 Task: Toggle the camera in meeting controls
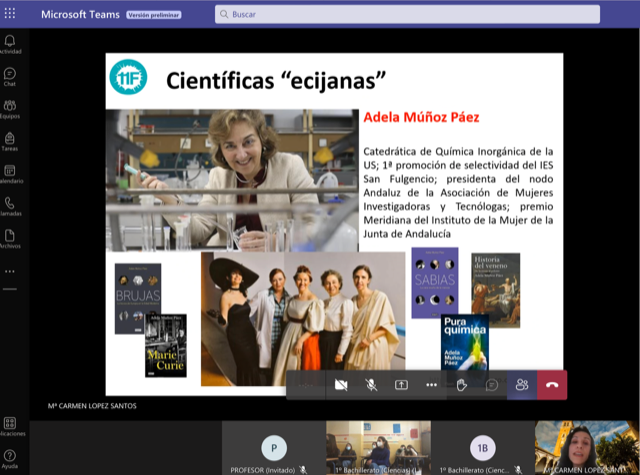tap(341, 385)
